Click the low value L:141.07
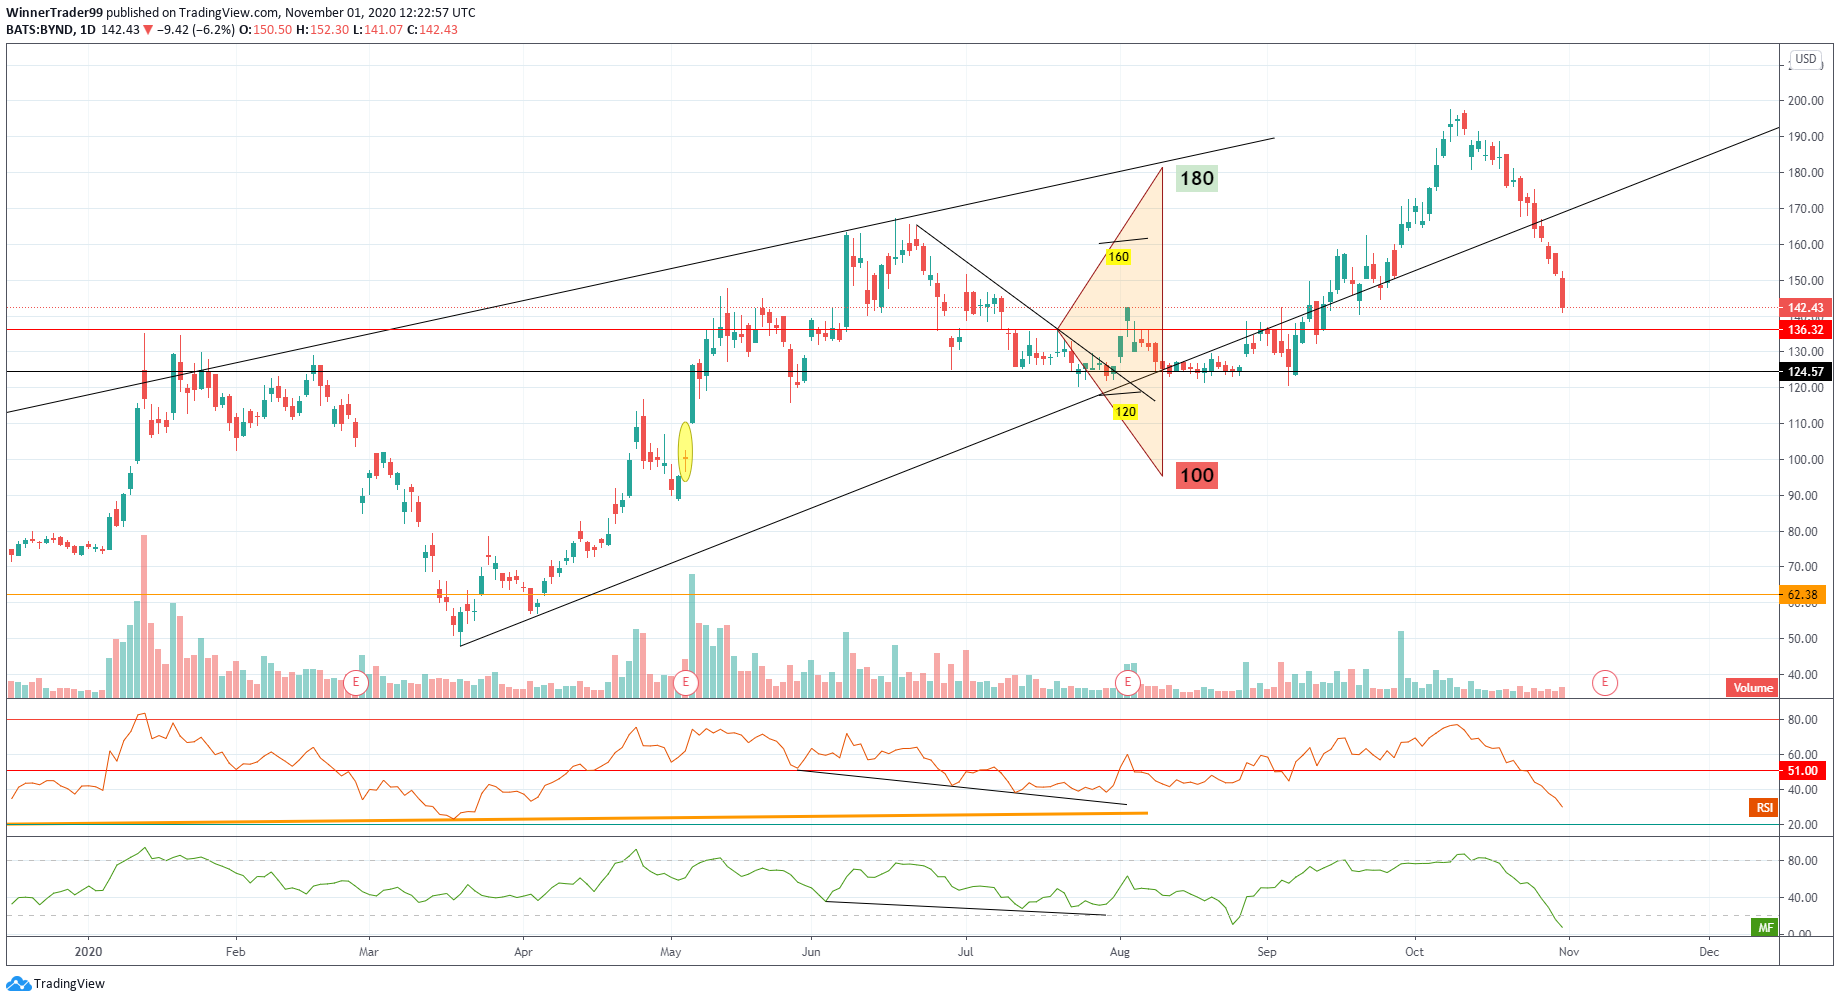The width and height of the screenshot is (1840, 1002). tap(378, 30)
